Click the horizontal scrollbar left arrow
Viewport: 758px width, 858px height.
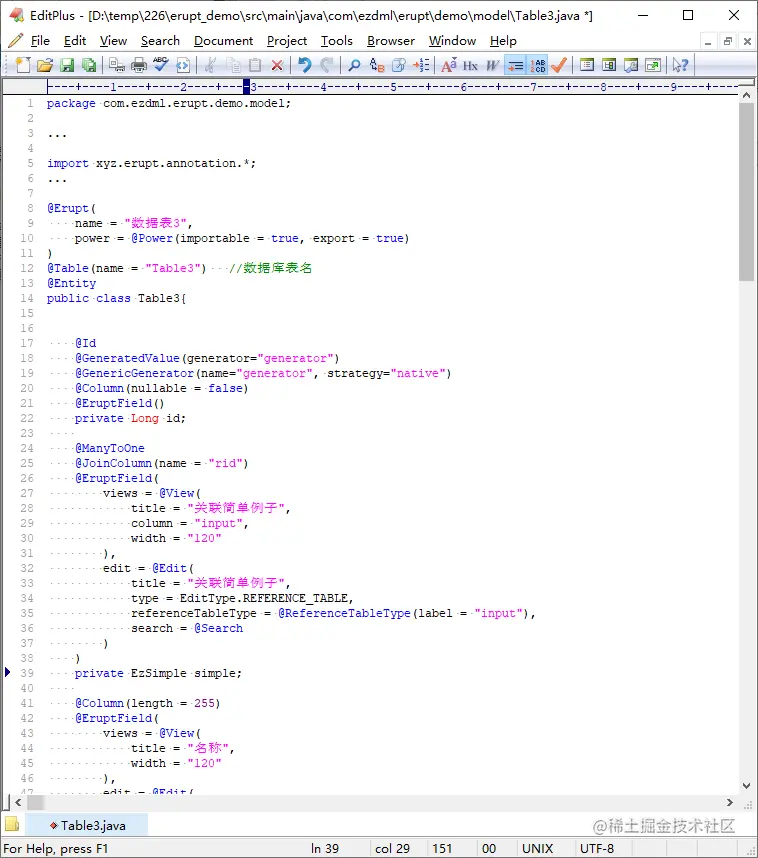(x=18, y=802)
